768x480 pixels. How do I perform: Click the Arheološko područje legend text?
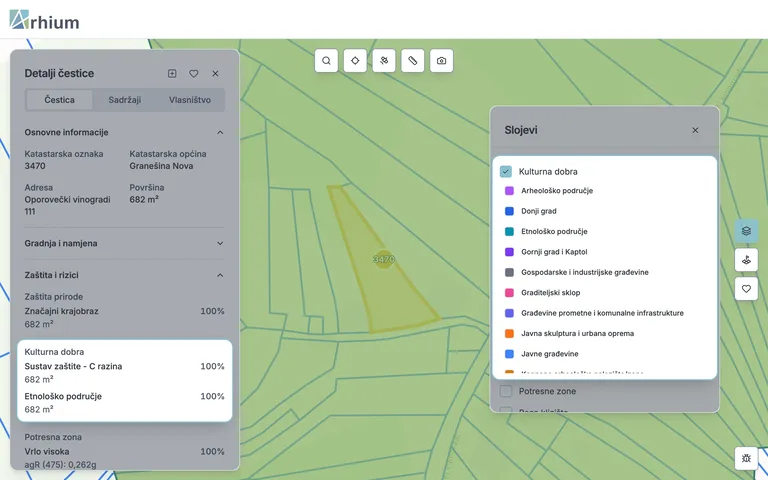[x=557, y=191]
